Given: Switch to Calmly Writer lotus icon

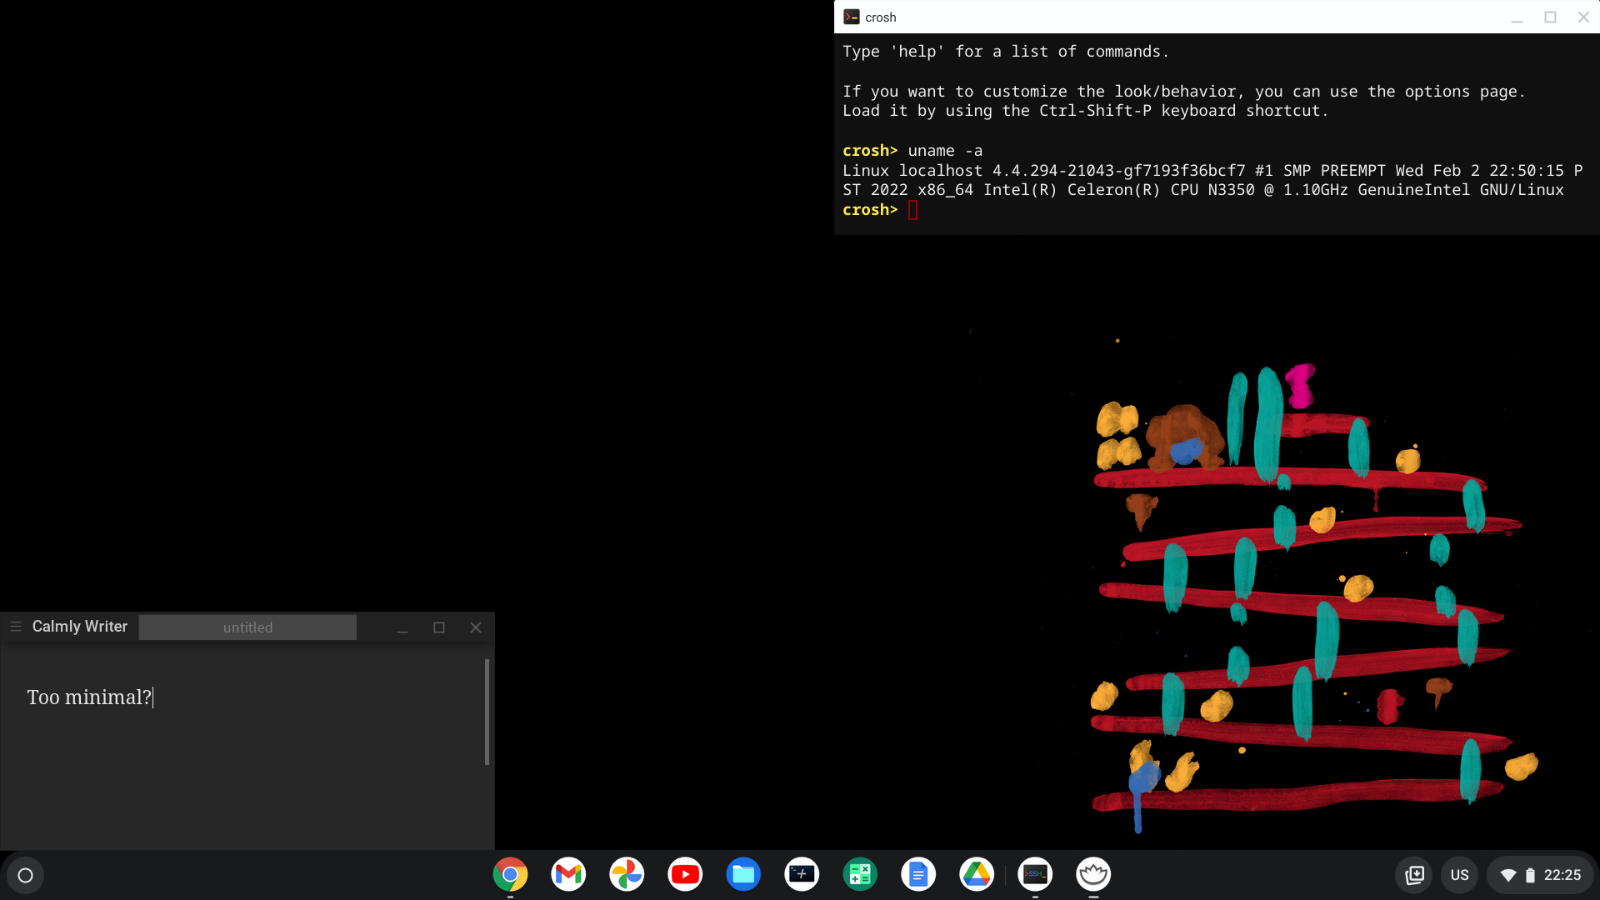Looking at the screenshot, I should [1093, 875].
